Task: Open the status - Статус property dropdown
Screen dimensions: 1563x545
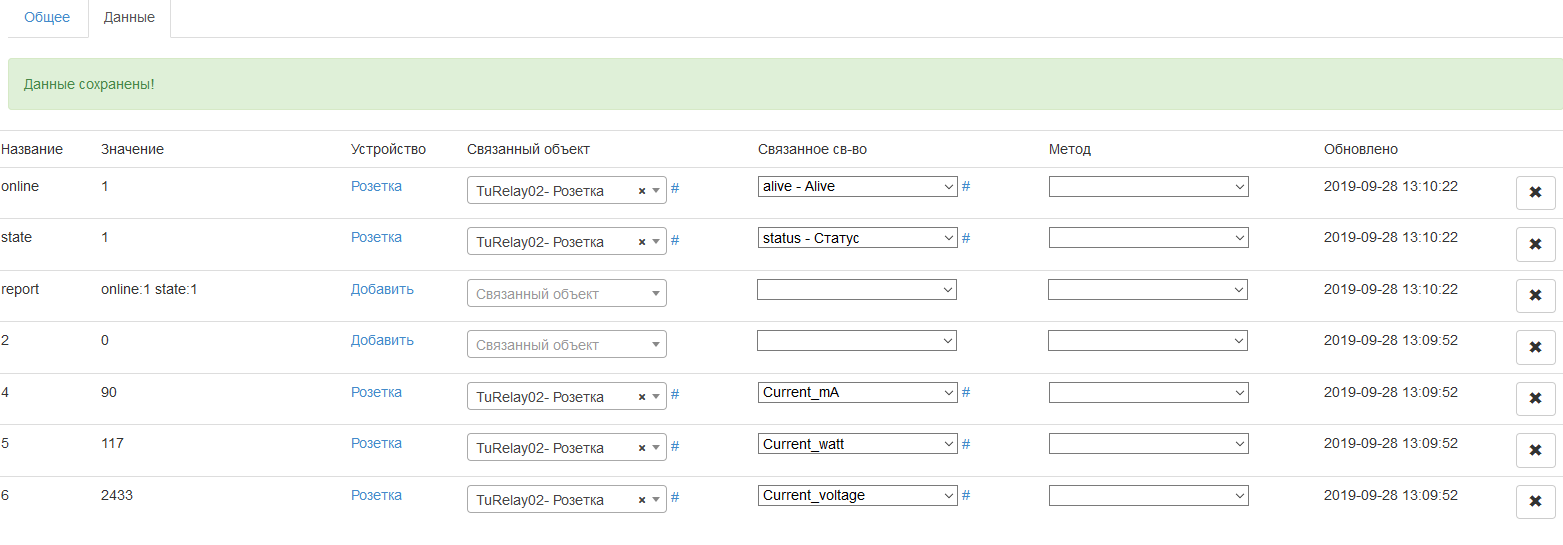Action: coord(857,238)
